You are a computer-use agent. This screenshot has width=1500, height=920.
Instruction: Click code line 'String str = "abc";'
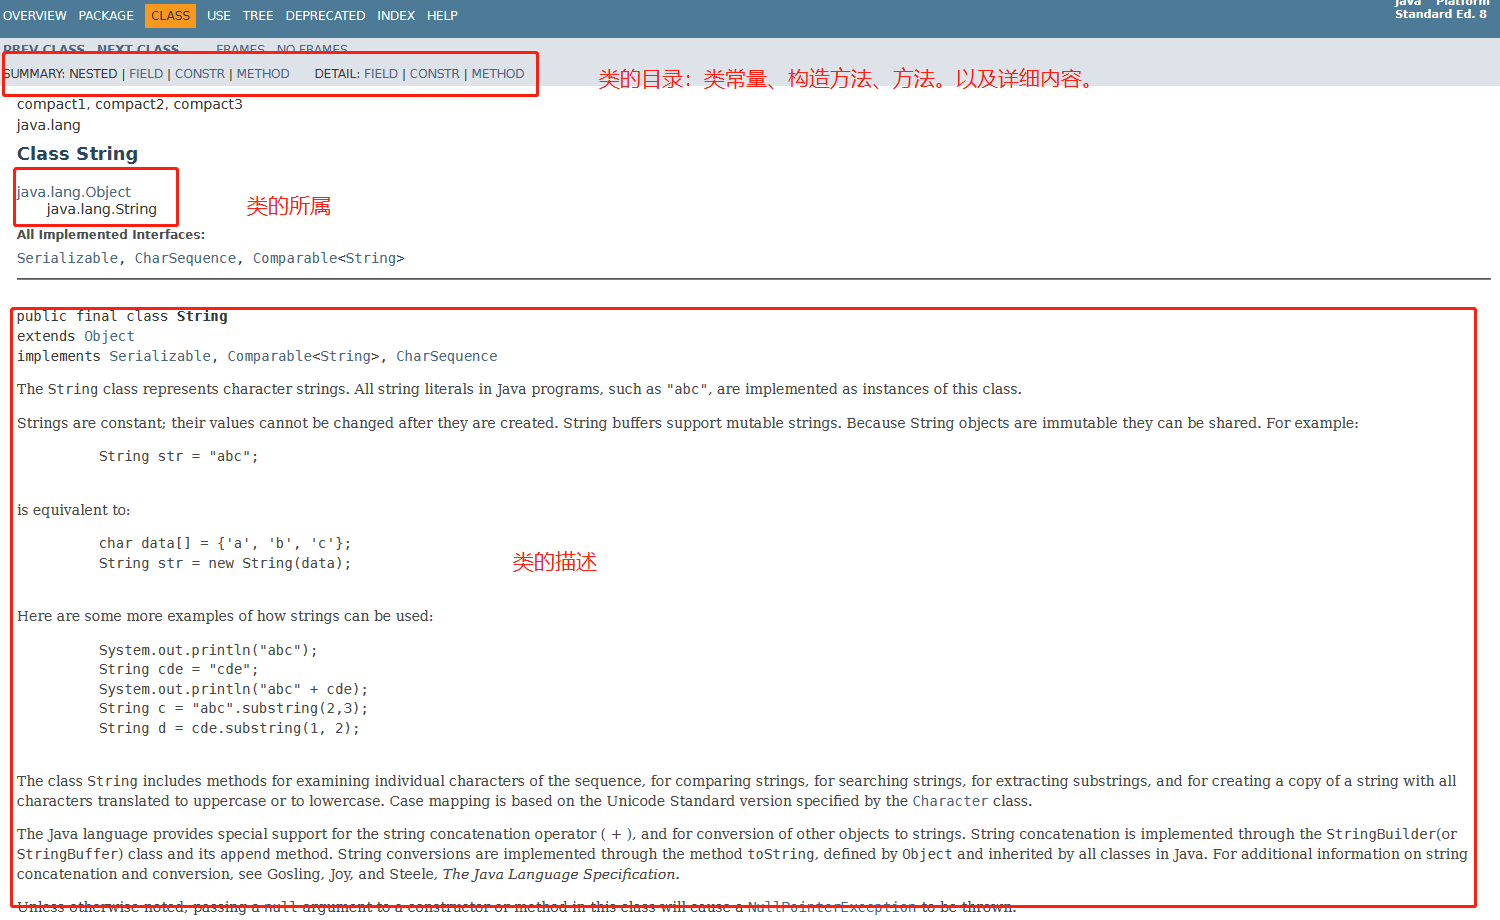[178, 457]
